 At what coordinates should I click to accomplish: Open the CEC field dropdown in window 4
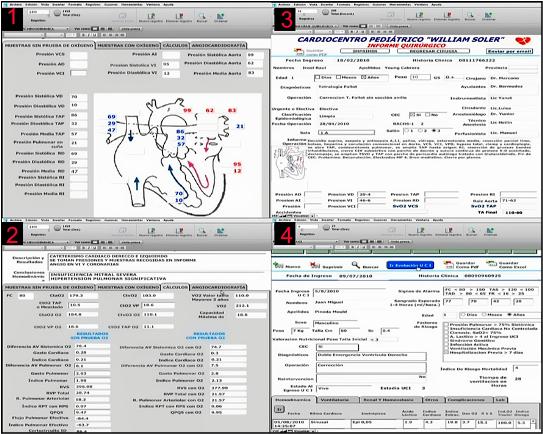[337, 347]
